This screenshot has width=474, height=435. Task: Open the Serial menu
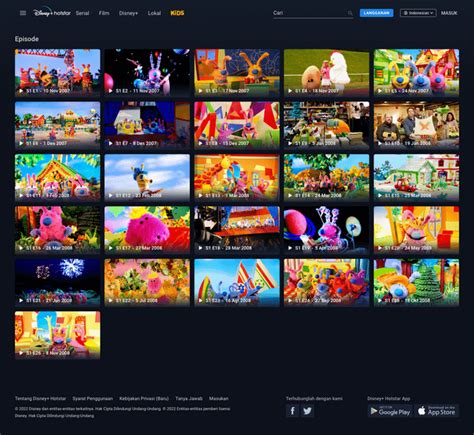point(82,13)
